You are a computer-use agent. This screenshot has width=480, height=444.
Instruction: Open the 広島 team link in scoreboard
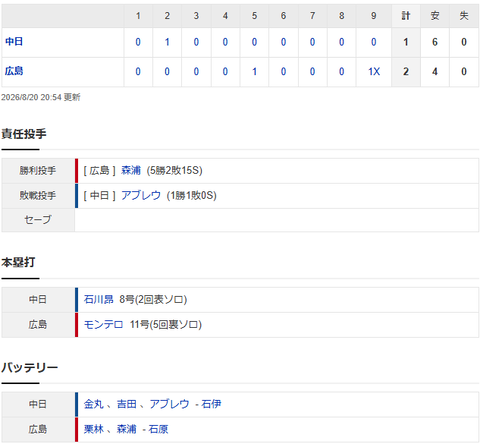[x=14, y=71]
